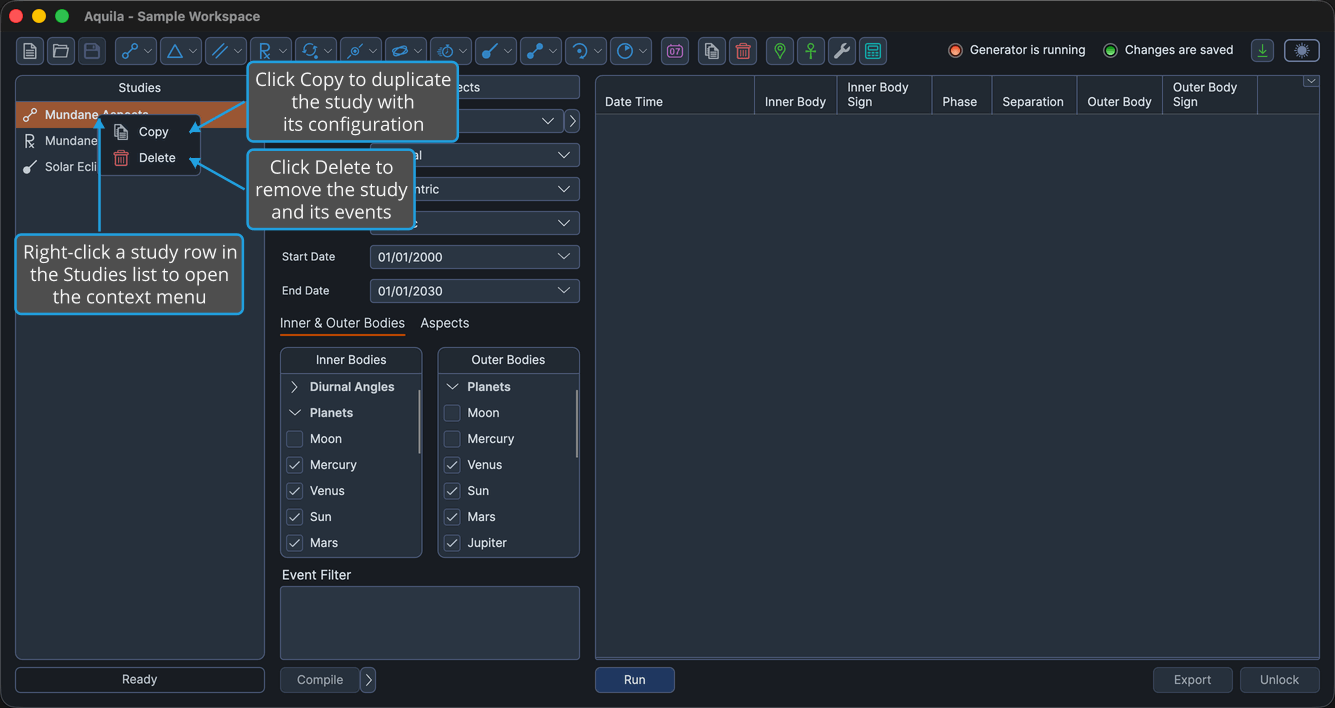
Task: Click the purple calendar 07 icon
Action: pyautogui.click(x=675, y=51)
